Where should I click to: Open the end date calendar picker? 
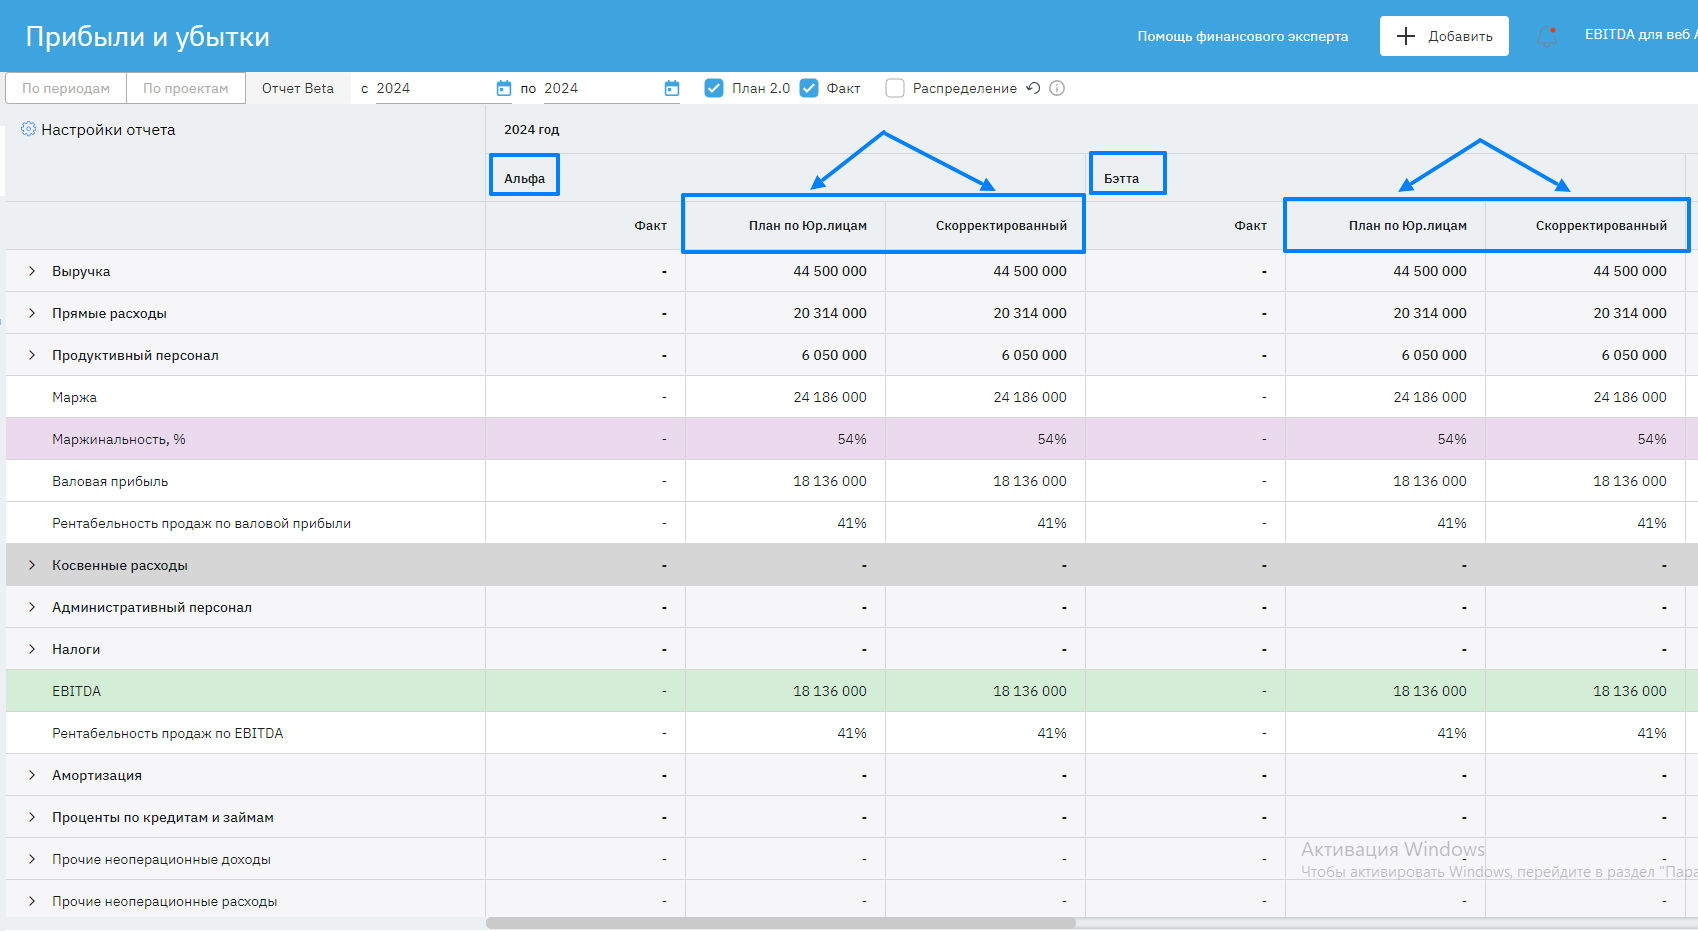(672, 88)
